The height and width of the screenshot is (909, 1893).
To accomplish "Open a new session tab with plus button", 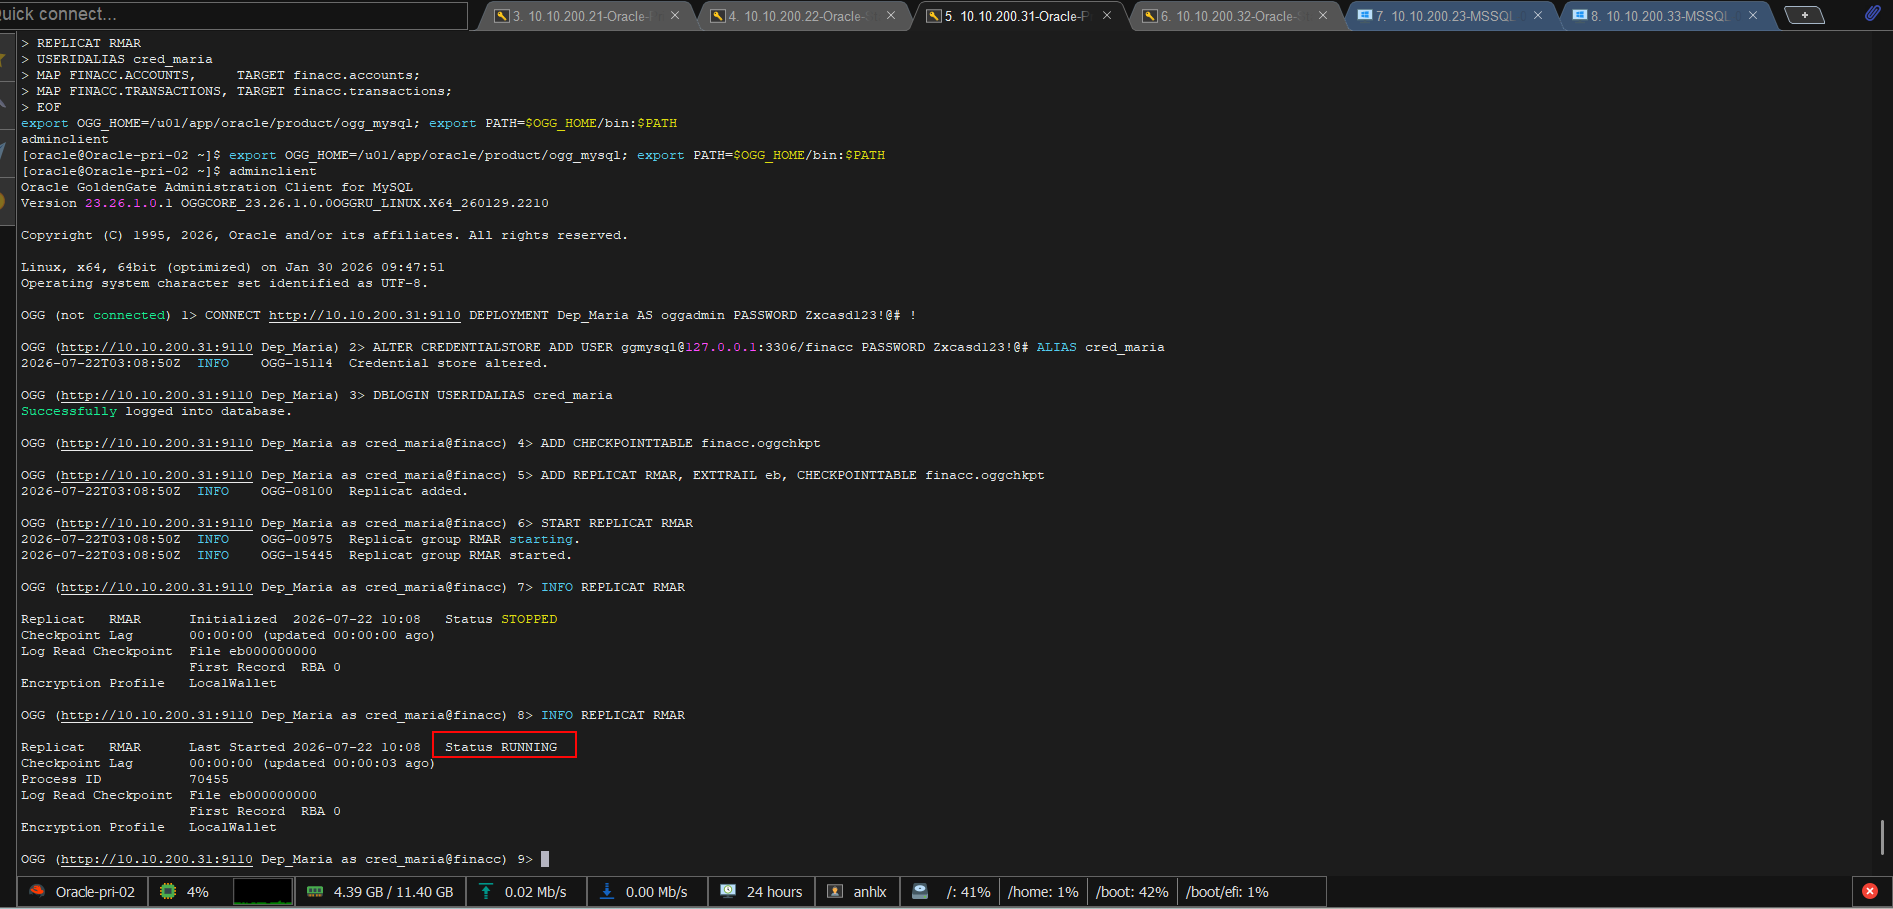I will tap(1804, 15).
